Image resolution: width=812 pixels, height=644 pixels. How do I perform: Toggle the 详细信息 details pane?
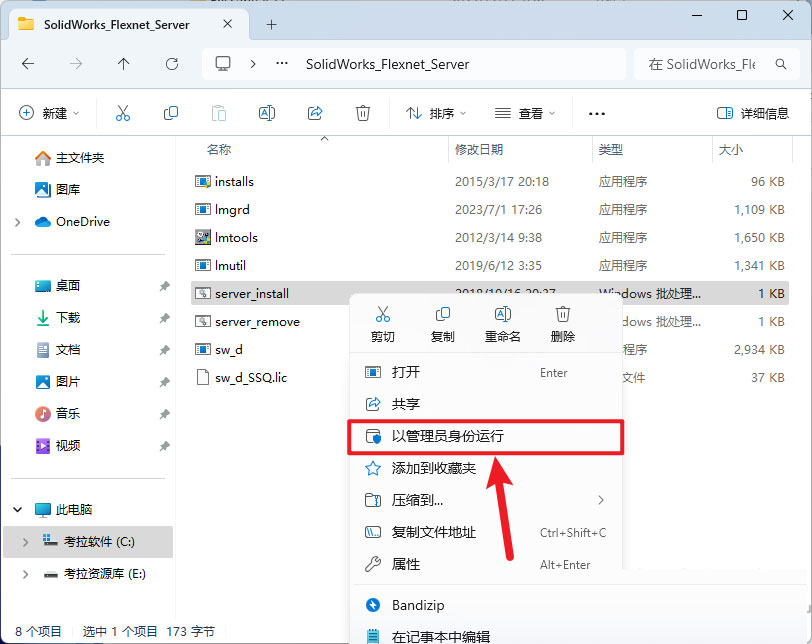point(753,113)
